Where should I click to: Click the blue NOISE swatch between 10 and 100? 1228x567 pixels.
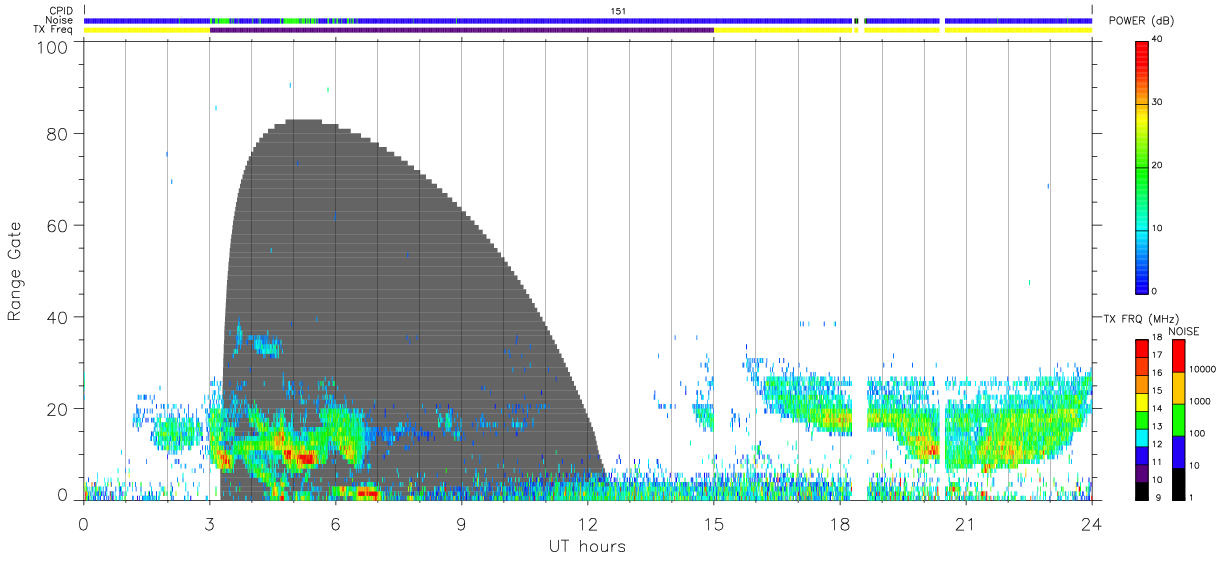pyautogui.click(x=1178, y=451)
